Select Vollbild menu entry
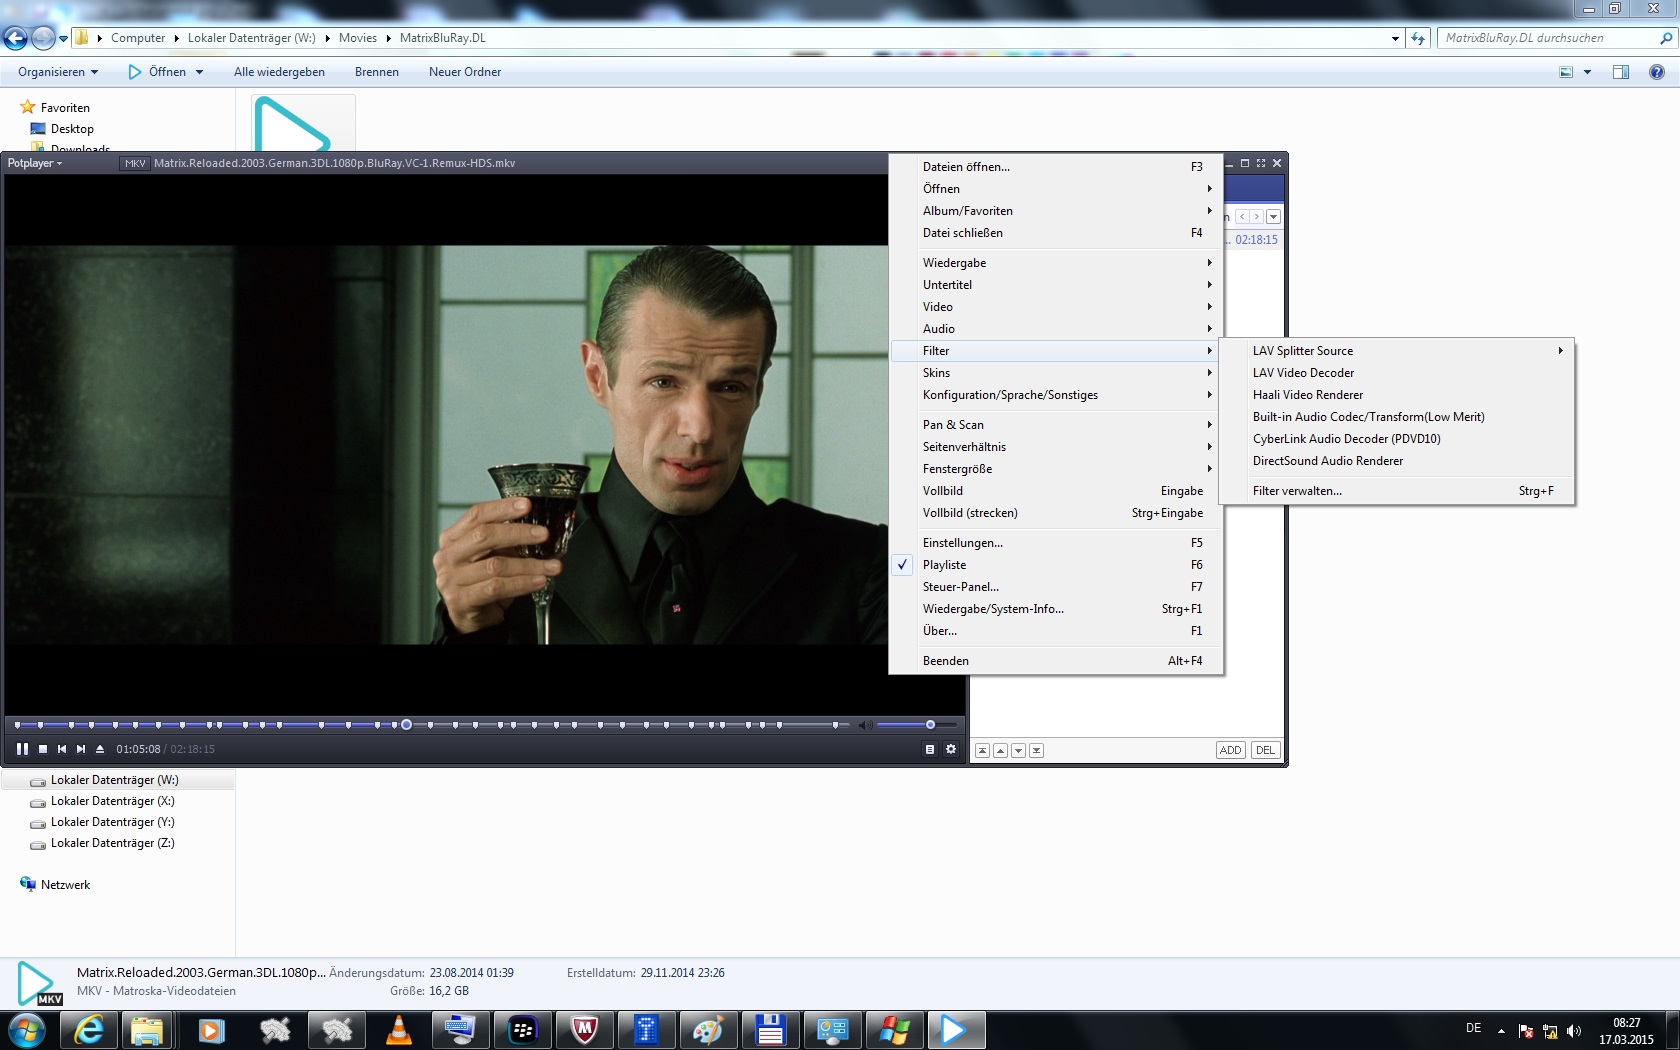 [1056, 491]
